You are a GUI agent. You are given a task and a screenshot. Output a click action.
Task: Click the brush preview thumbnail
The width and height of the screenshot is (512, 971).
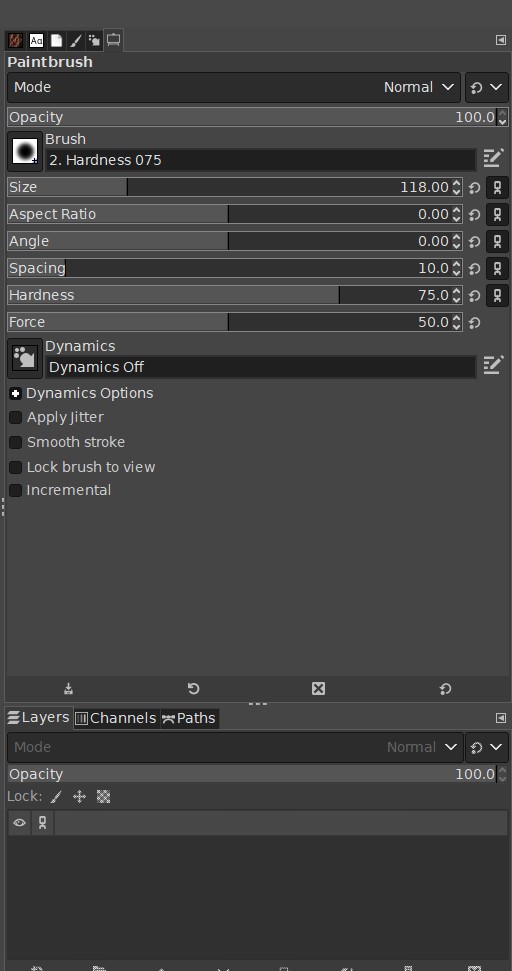pos(25,151)
